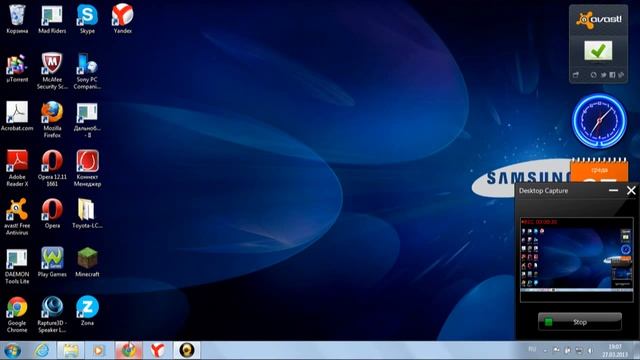Click the gold round recorder taskbar icon
Viewport: 640px width, 360px height.
click(187, 350)
